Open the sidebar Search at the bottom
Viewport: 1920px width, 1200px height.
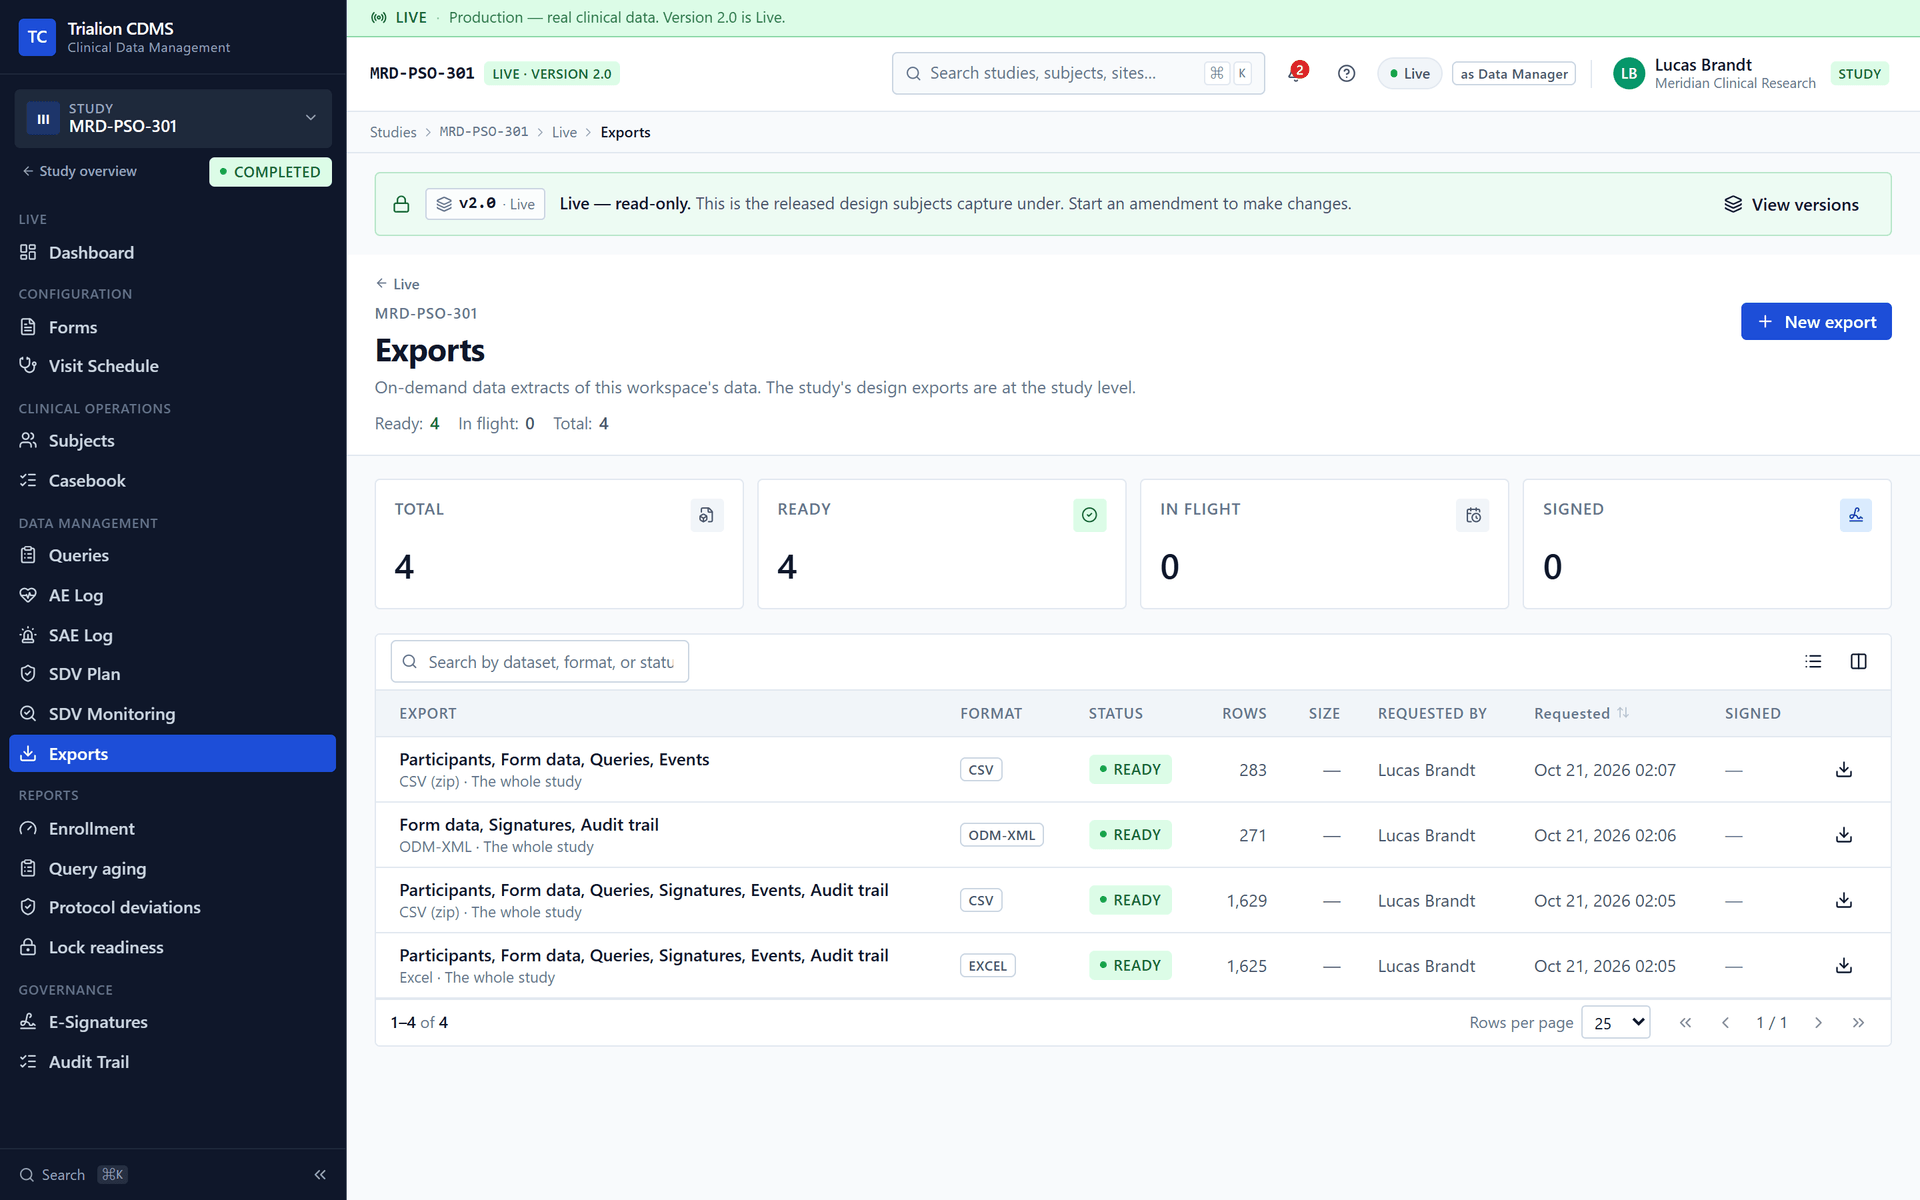pyautogui.click(x=73, y=1174)
